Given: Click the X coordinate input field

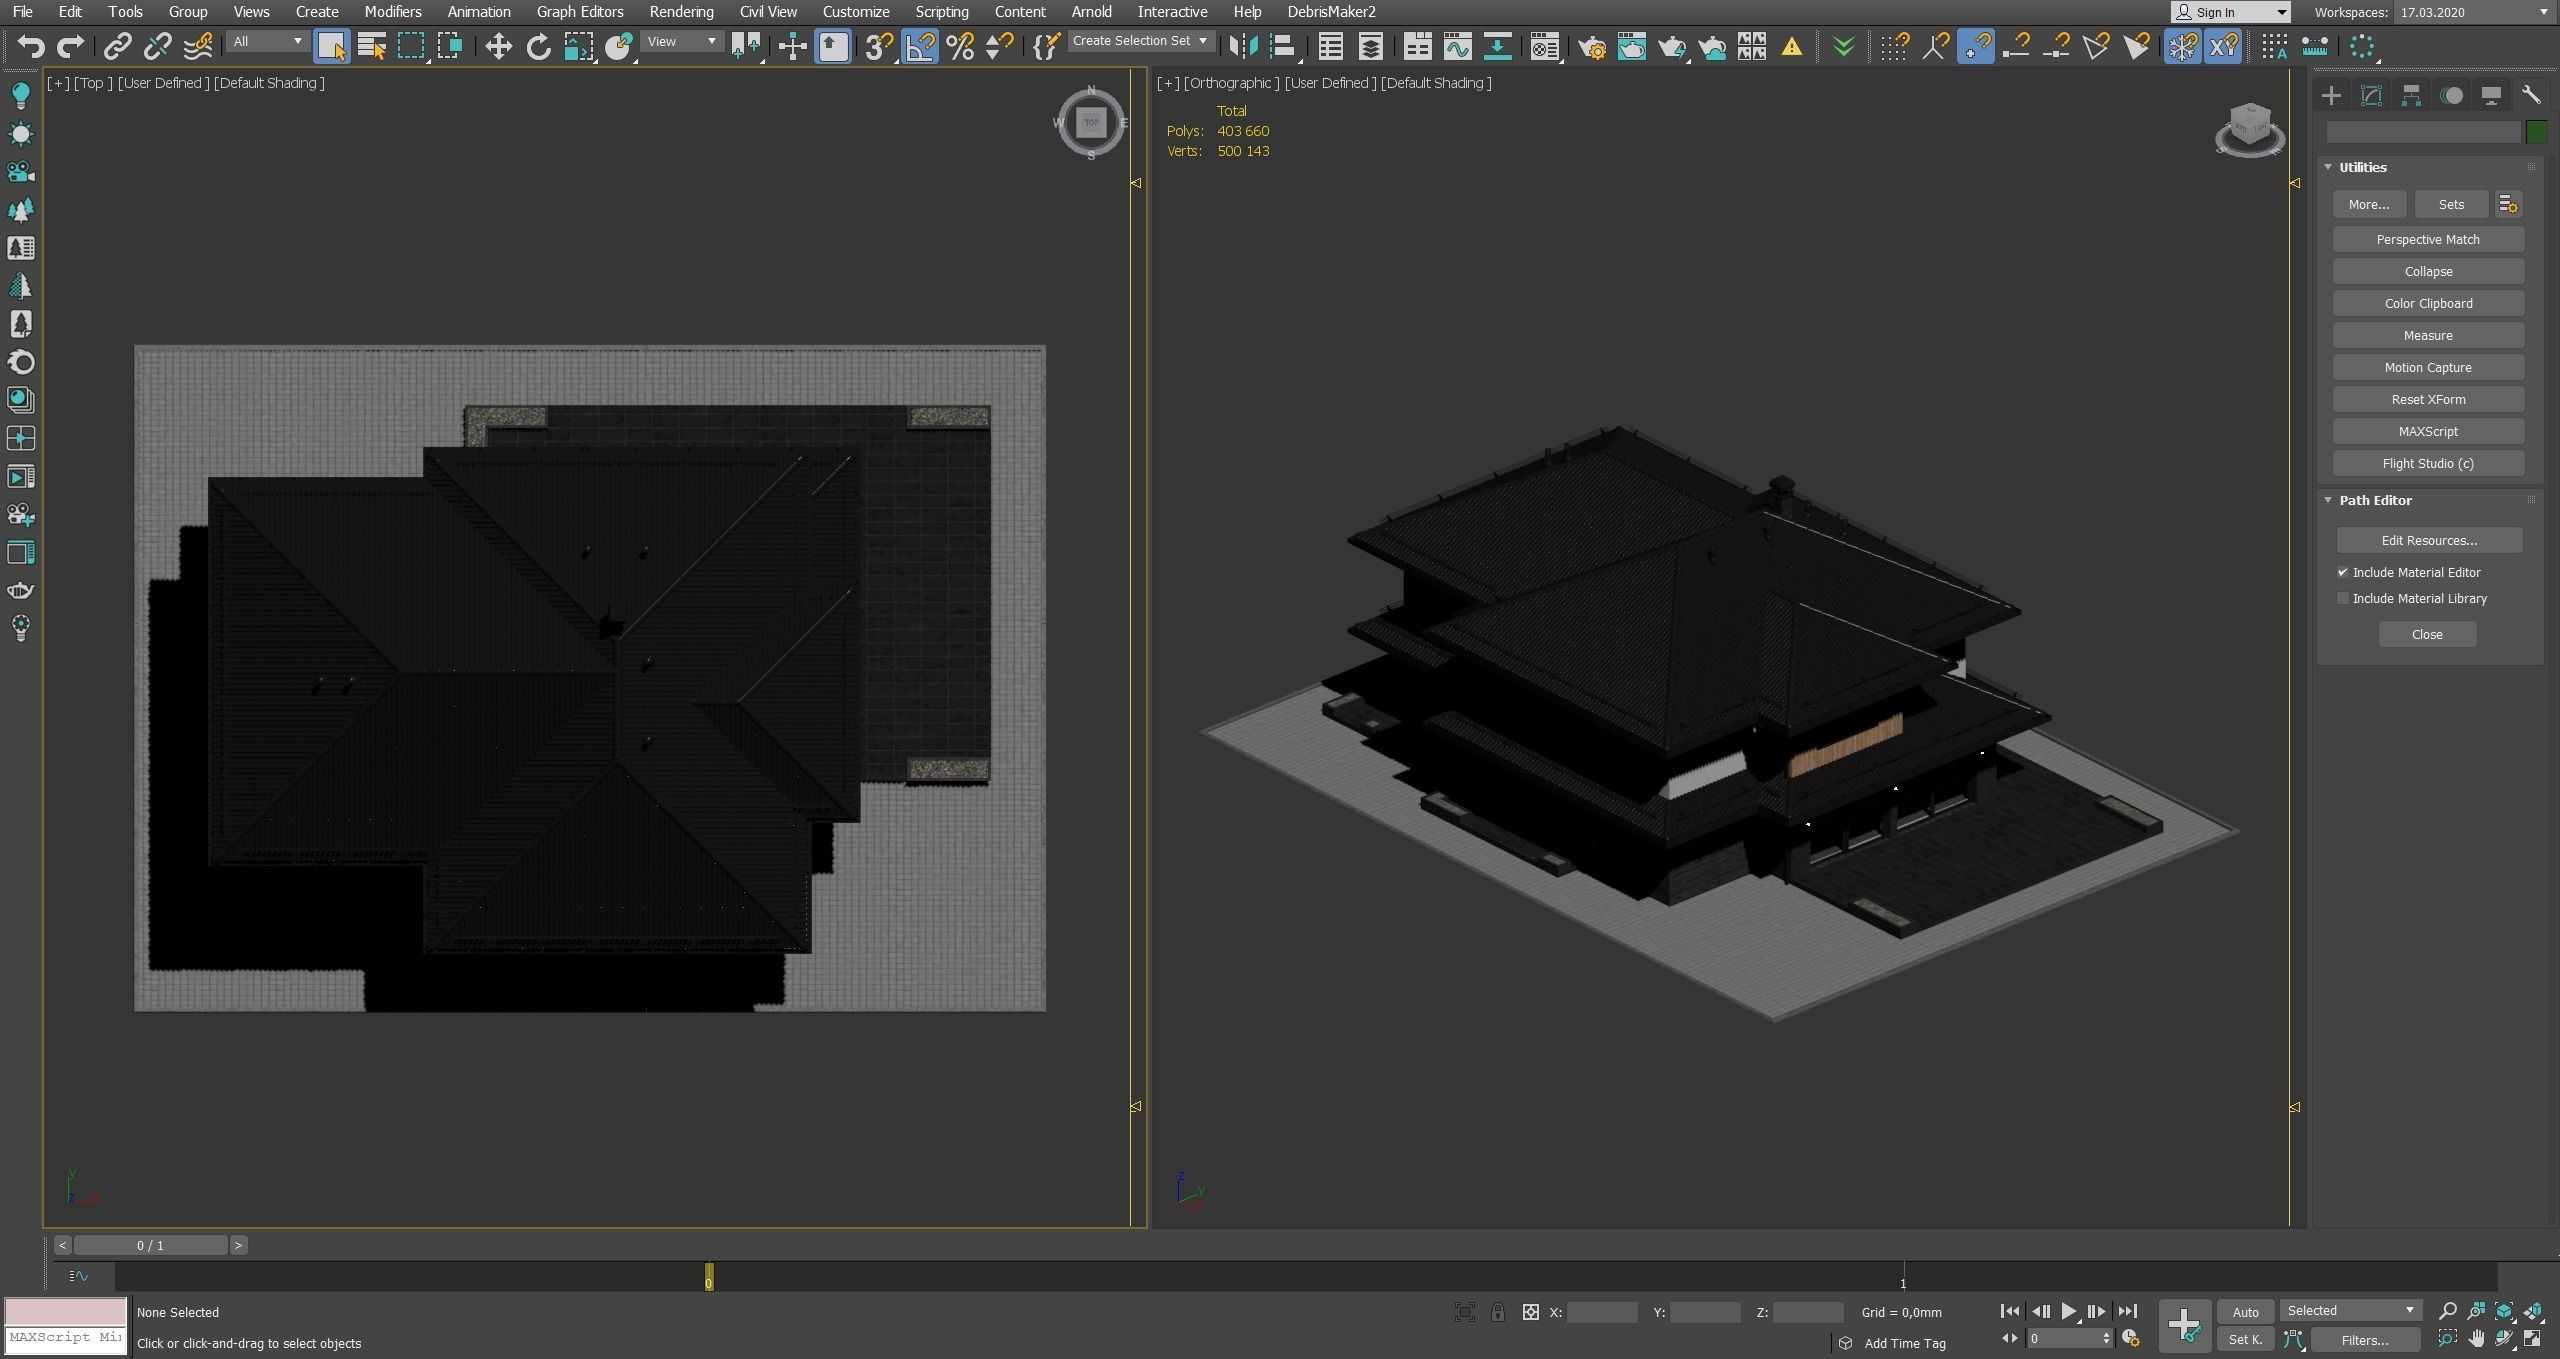Looking at the screenshot, I should (1602, 1312).
